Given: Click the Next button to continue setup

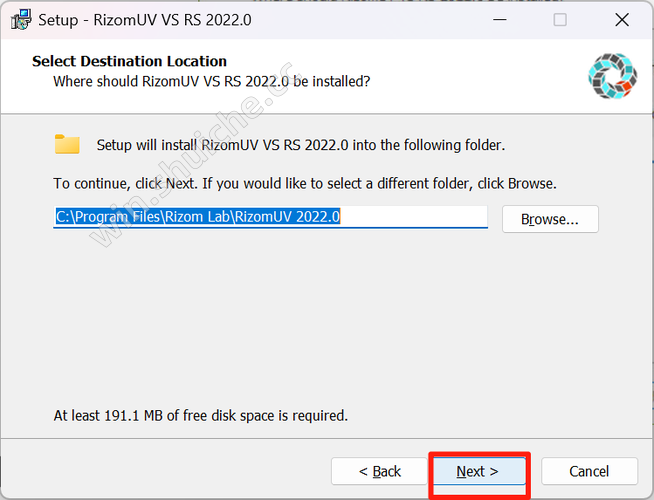Looking at the screenshot, I should point(479,471).
